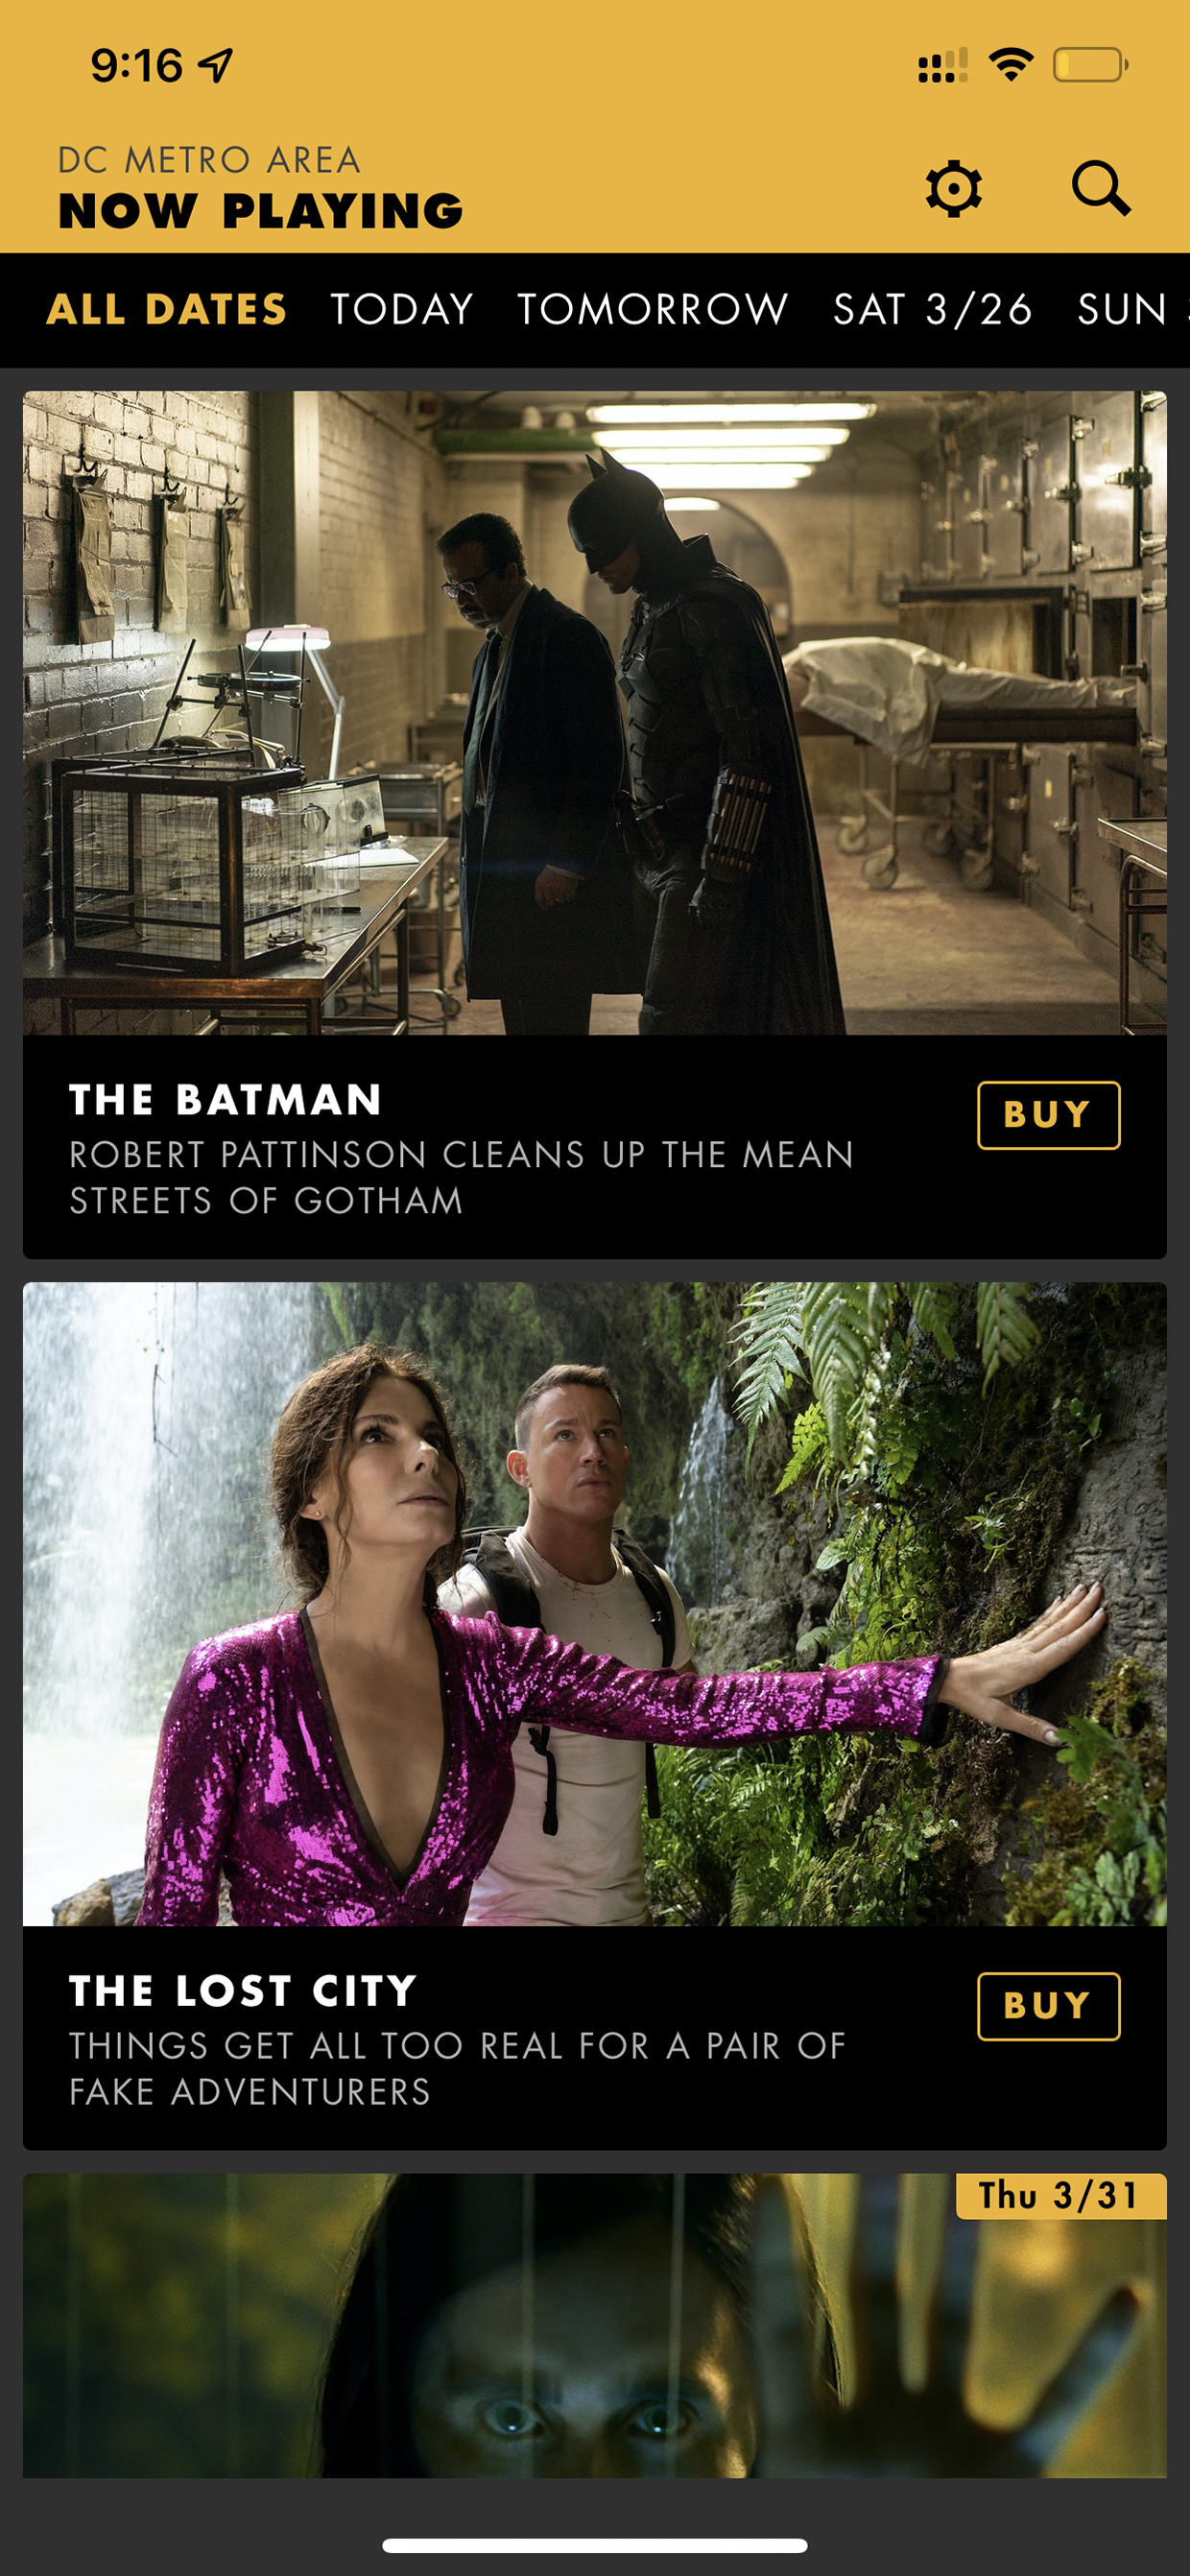Switch to the TOMORROW tab
Viewport: 1190px width, 2576px height.
coord(653,309)
